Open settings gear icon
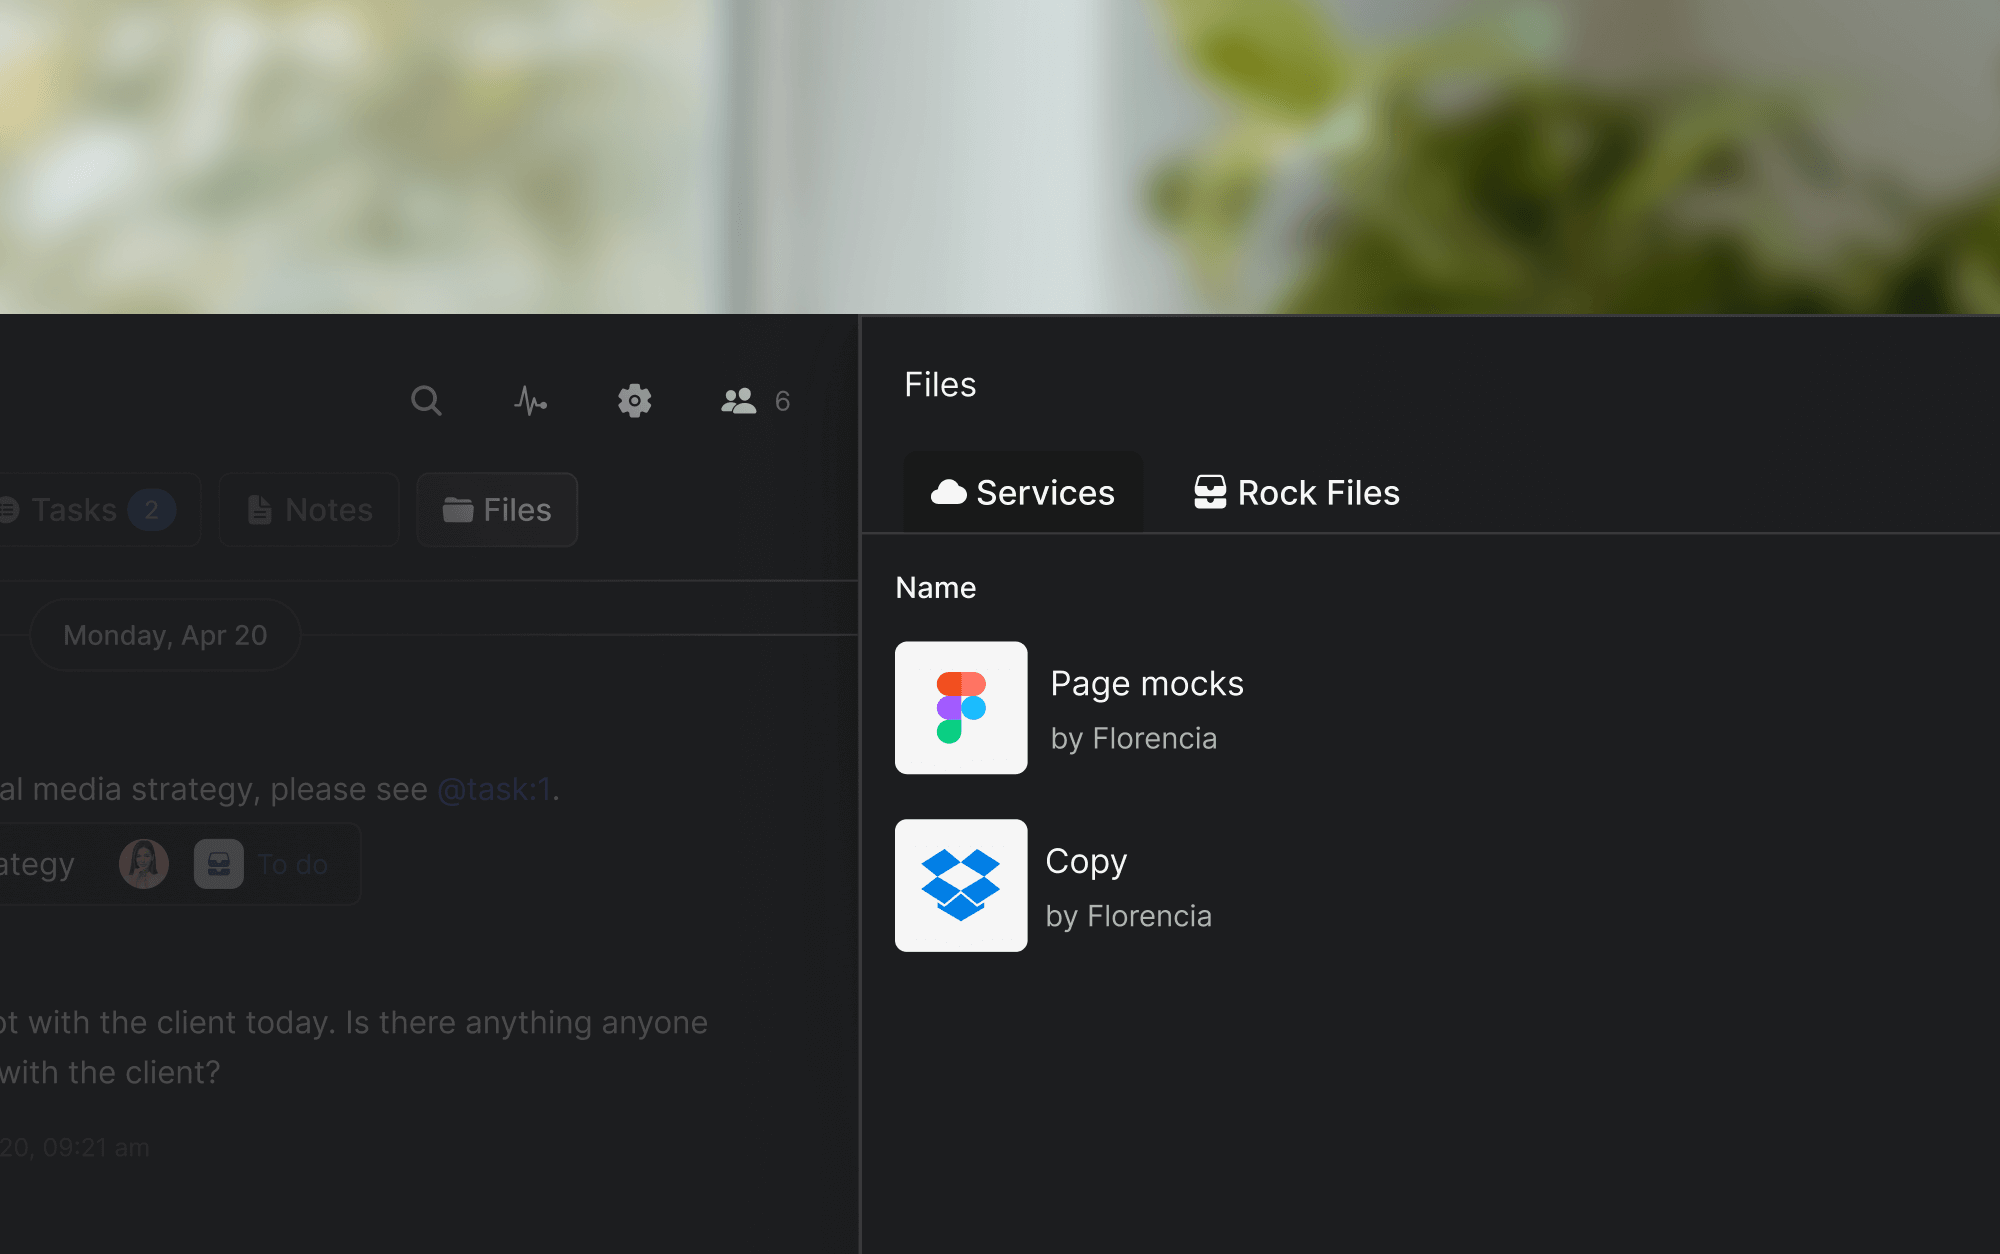 pos(634,401)
